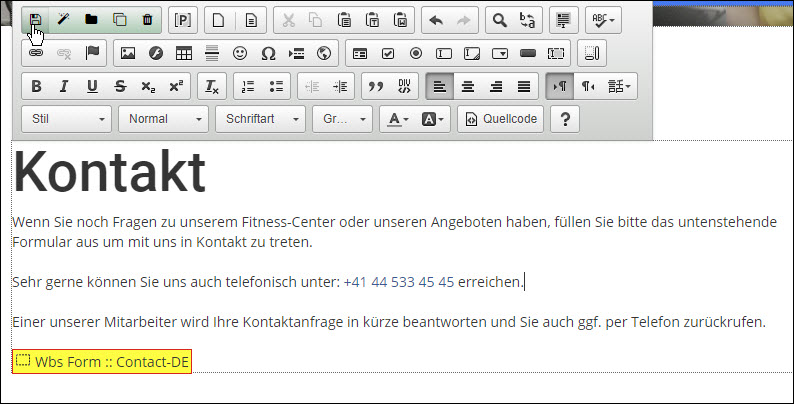The image size is (794, 404).
Task: Open the language settings menu
Action: 621,86
